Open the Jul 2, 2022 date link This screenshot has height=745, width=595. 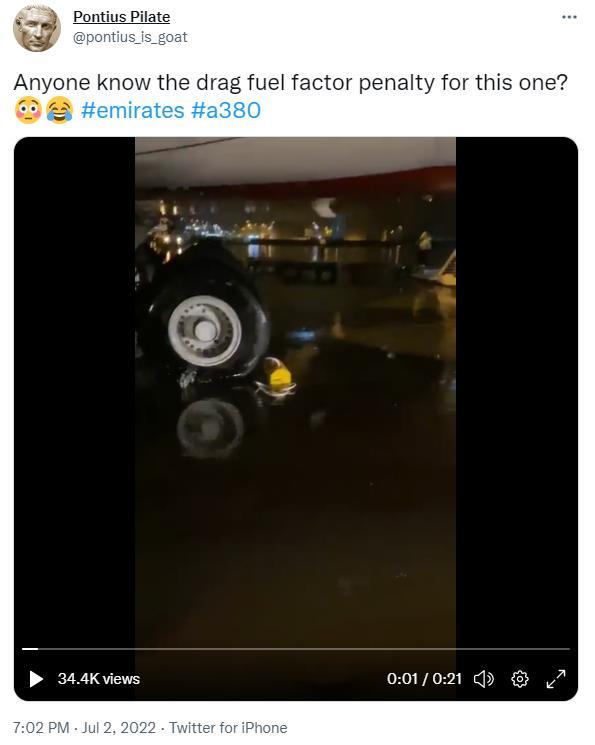click(x=119, y=727)
